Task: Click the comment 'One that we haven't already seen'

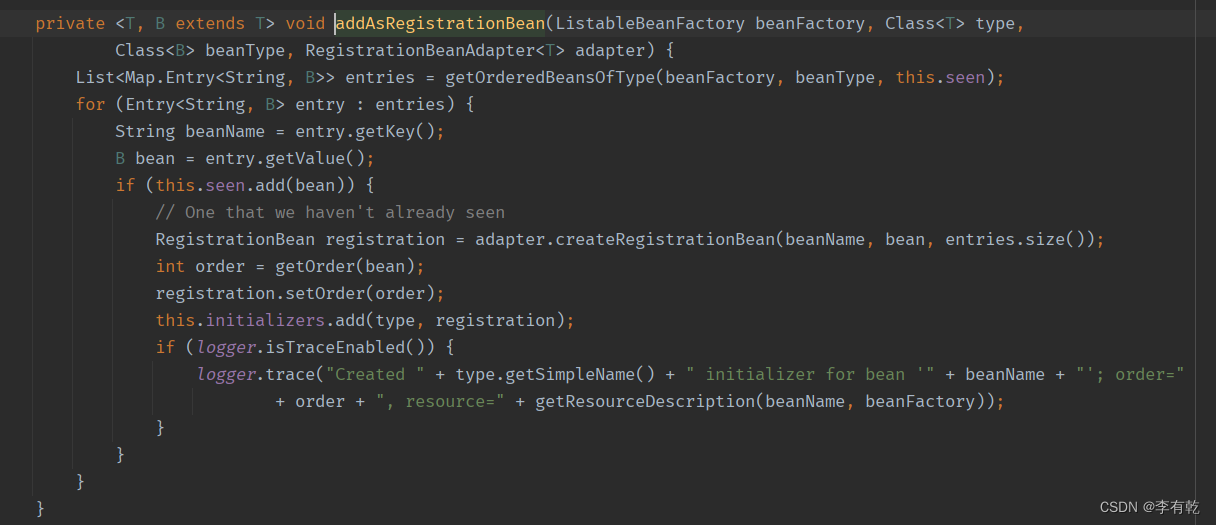Action: coord(330,212)
